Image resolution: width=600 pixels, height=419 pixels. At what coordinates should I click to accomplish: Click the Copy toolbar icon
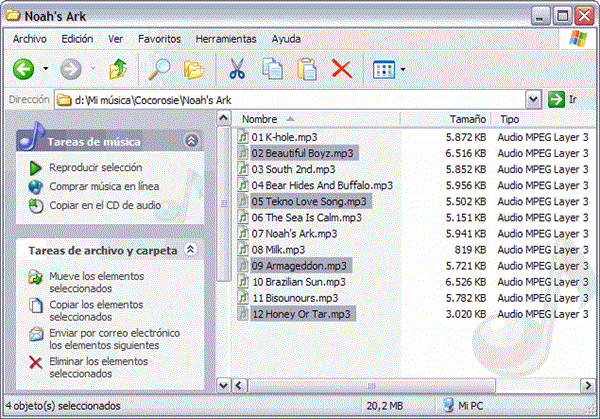click(x=272, y=69)
